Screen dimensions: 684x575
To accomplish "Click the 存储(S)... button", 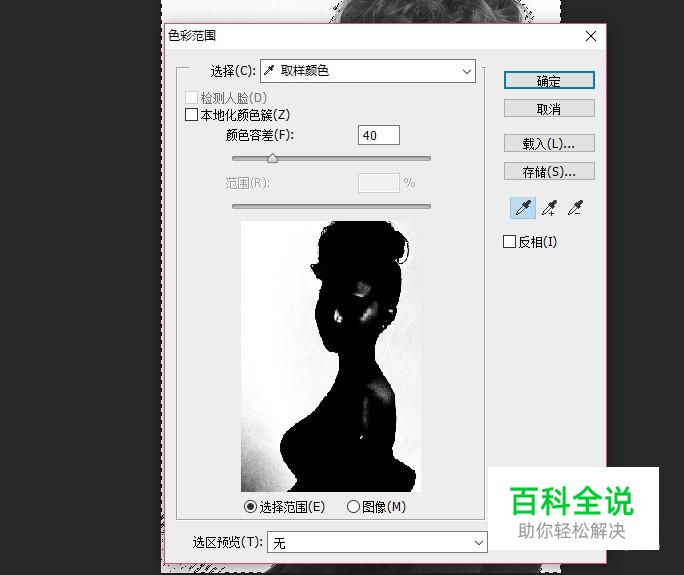I will click(549, 171).
